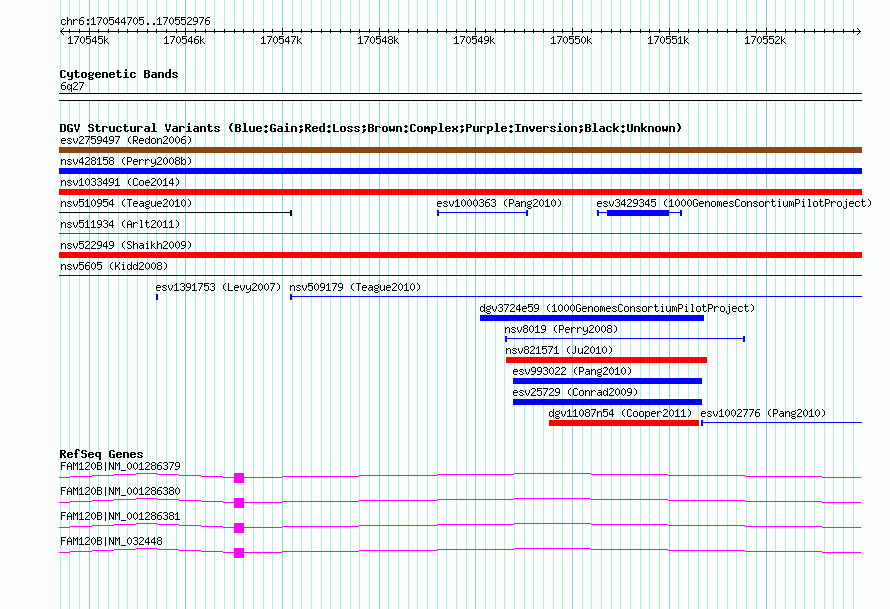Click the 170545k ruler tick label
890x609 pixels.
[x=88, y=40]
